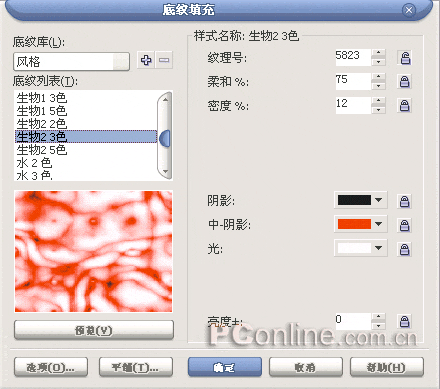
Task: Increase 亮度± with up arrow
Action: [x=378, y=317]
